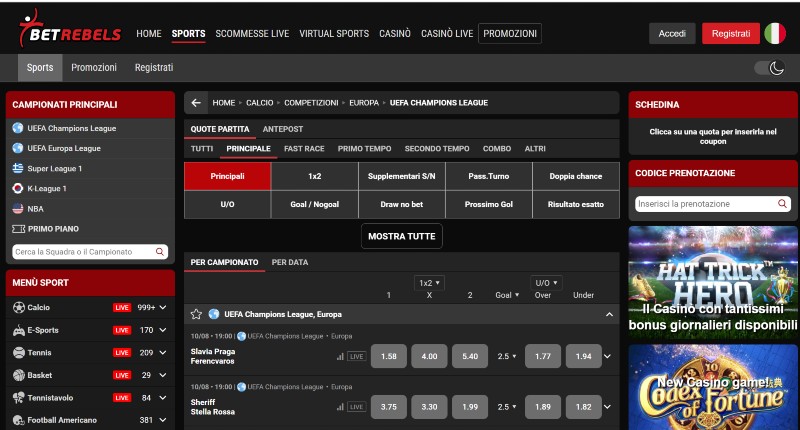Expand the E-Sports sport menu
The height and width of the screenshot is (430, 800).
163,331
